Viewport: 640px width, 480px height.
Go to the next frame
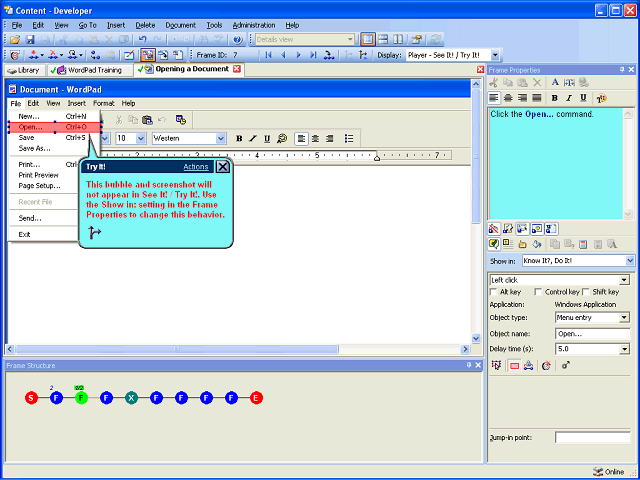click(298, 55)
